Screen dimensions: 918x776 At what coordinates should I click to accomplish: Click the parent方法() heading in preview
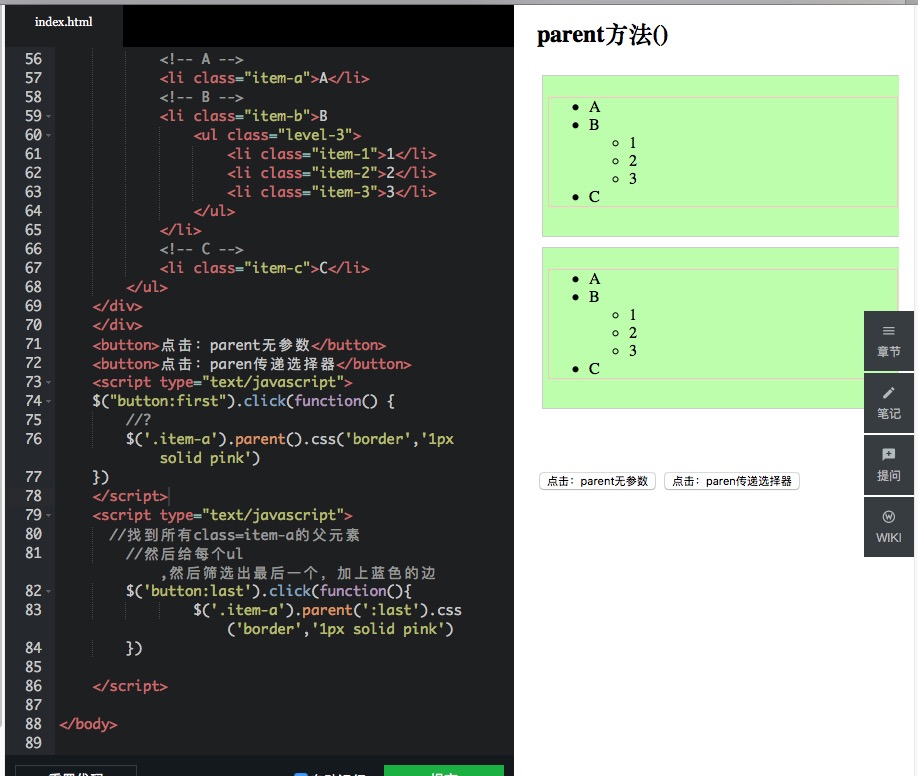point(602,35)
